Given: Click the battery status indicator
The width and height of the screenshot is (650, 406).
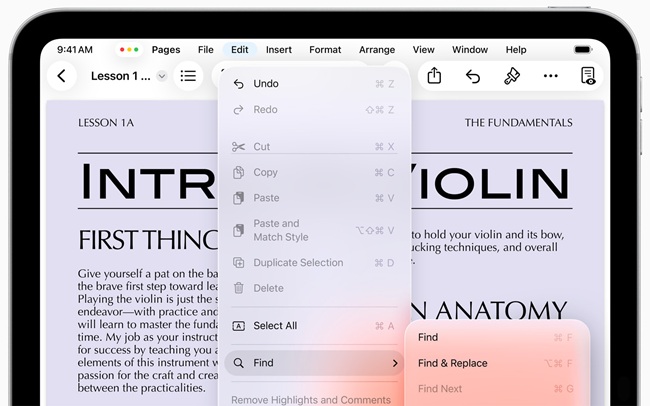Looking at the screenshot, I should [583, 50].
